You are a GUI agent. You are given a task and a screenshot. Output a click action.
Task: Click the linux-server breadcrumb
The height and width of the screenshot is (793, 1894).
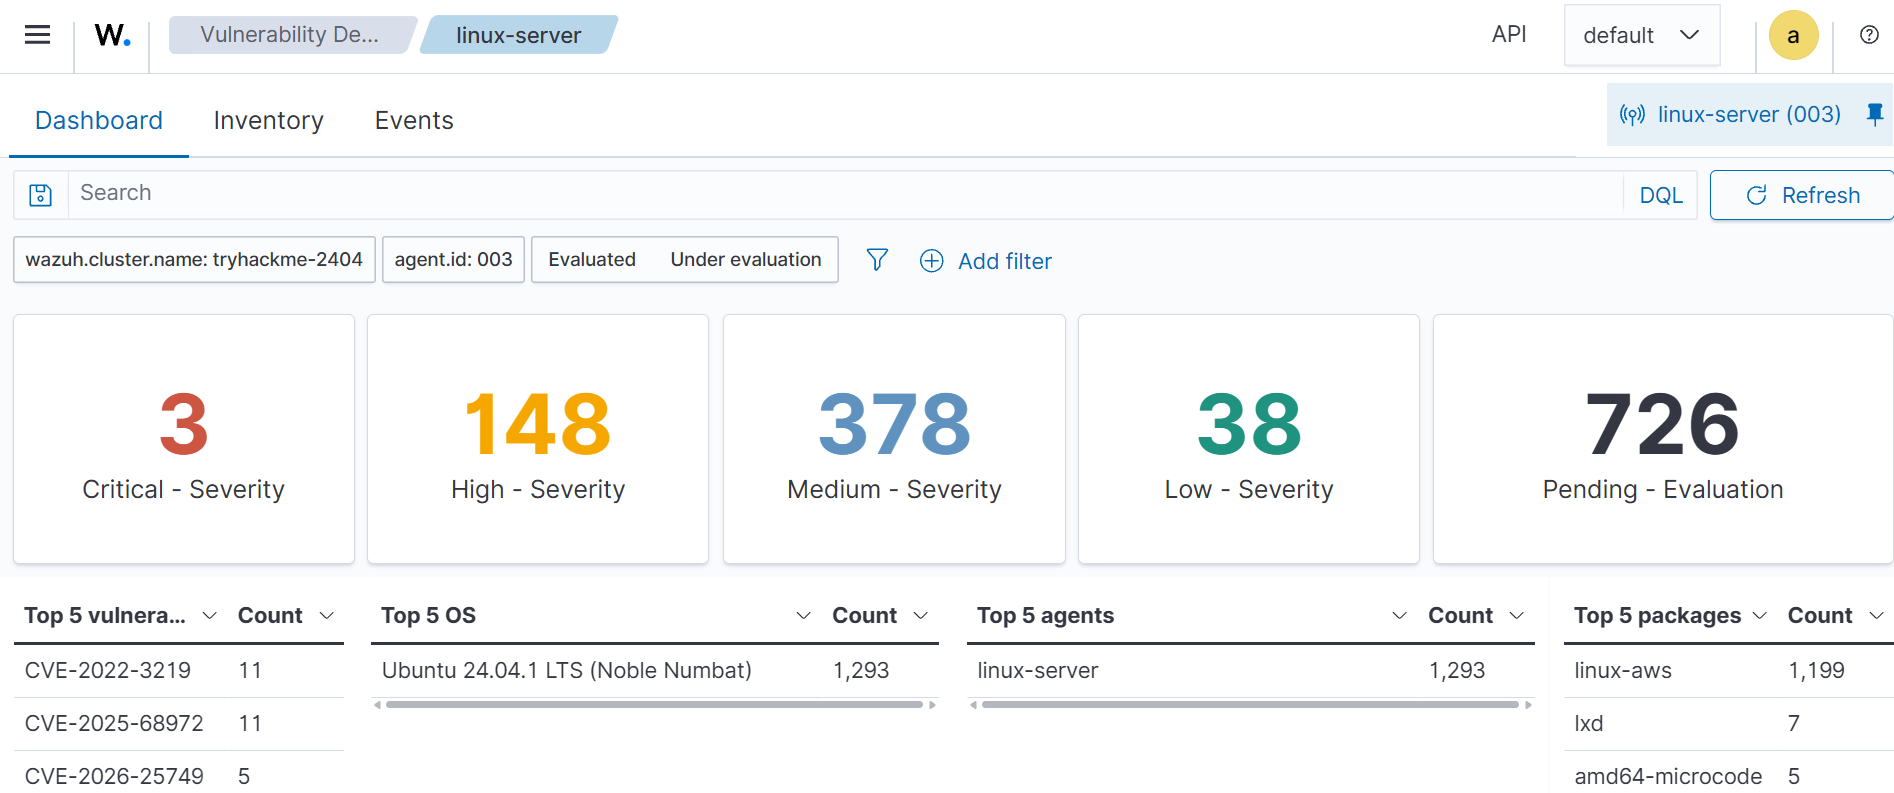tap(518, 35)
